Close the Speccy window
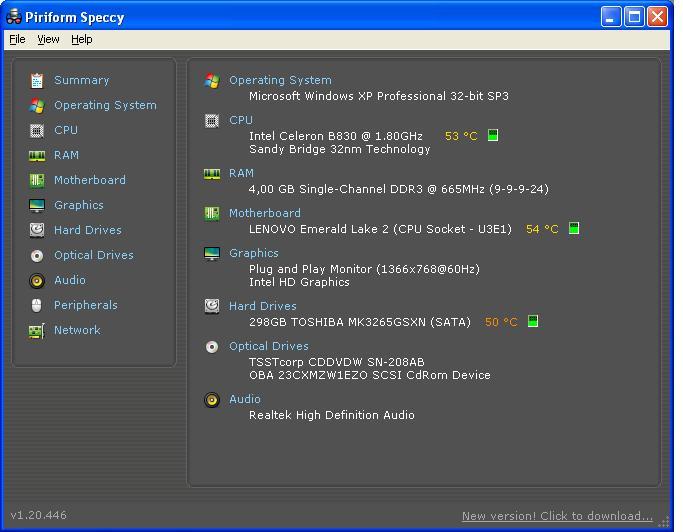The image size is (683, 532). coord(657,17)
